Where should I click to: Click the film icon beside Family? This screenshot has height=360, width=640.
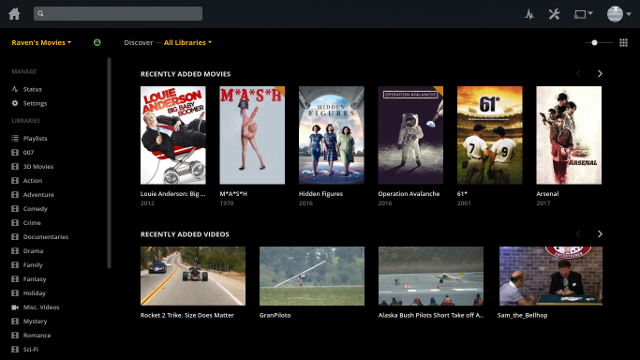tap(15, 265)
